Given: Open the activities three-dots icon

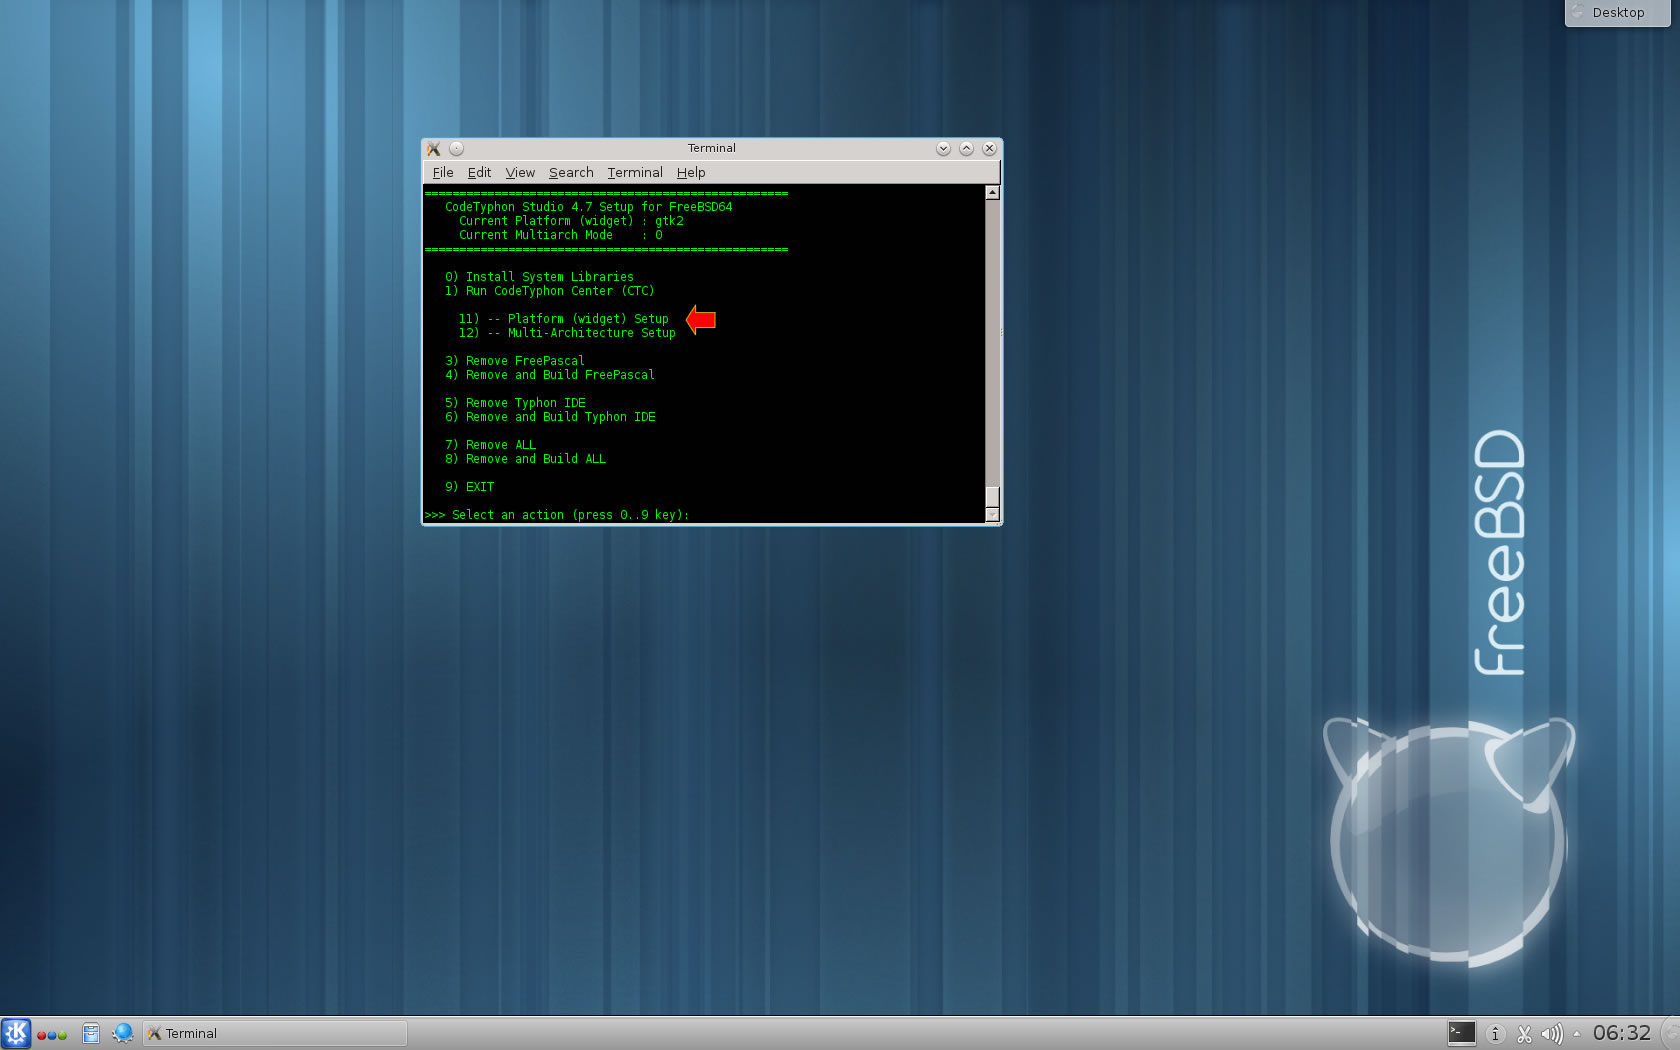Looking at the screenshot, I should pyautogui.click(x=52, y=1035).
